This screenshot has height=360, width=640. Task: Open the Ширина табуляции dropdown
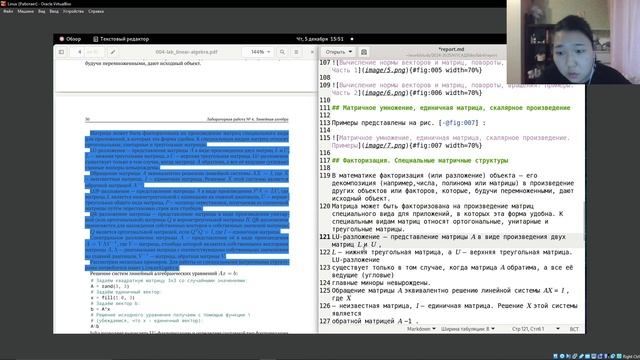[x=468, y=329]
